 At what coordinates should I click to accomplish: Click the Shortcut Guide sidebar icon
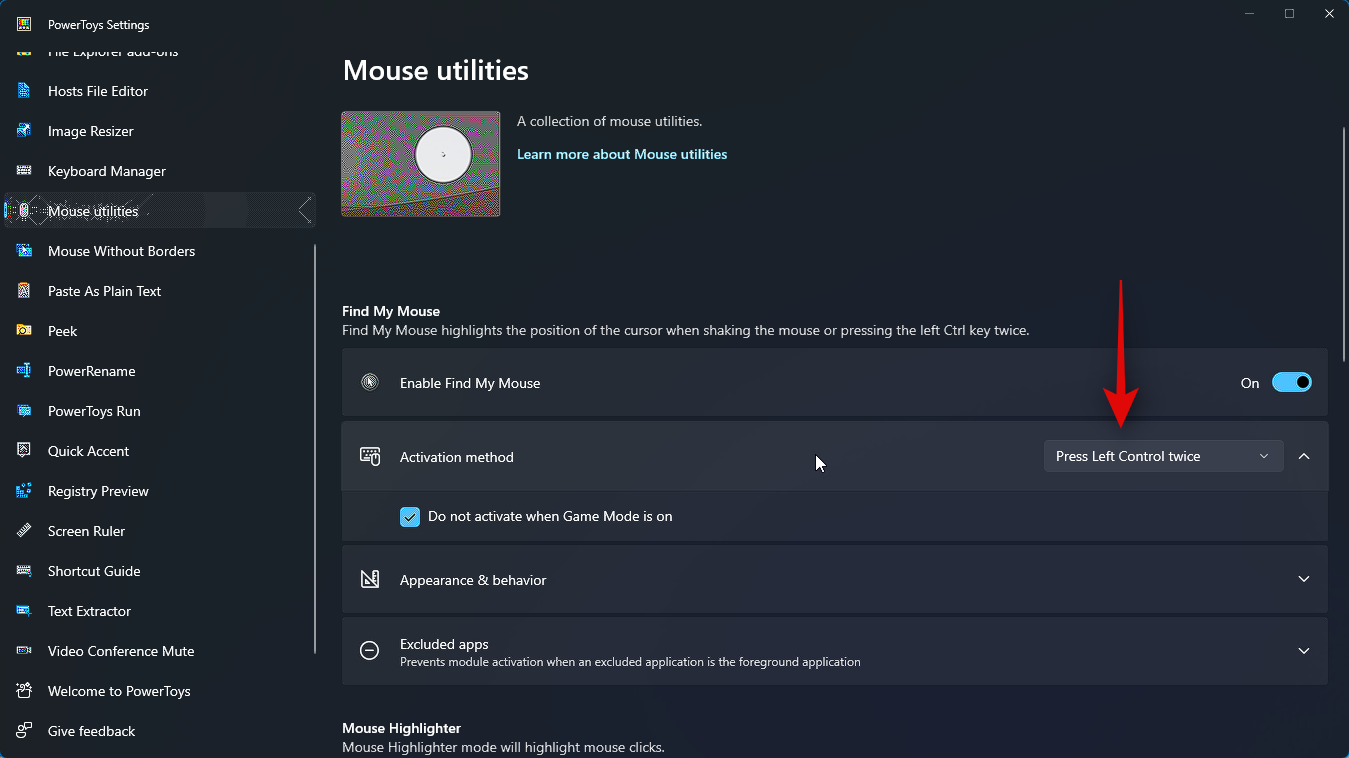click(x=24, y=571)
